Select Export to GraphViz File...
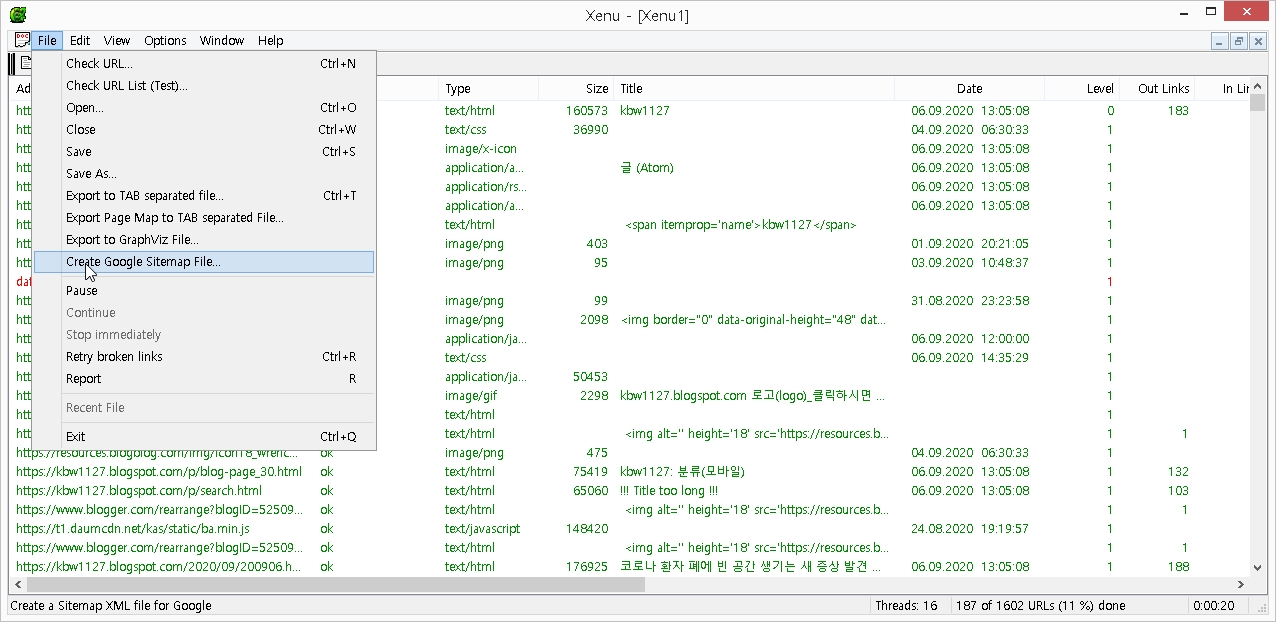 click(x=204, y=240)
